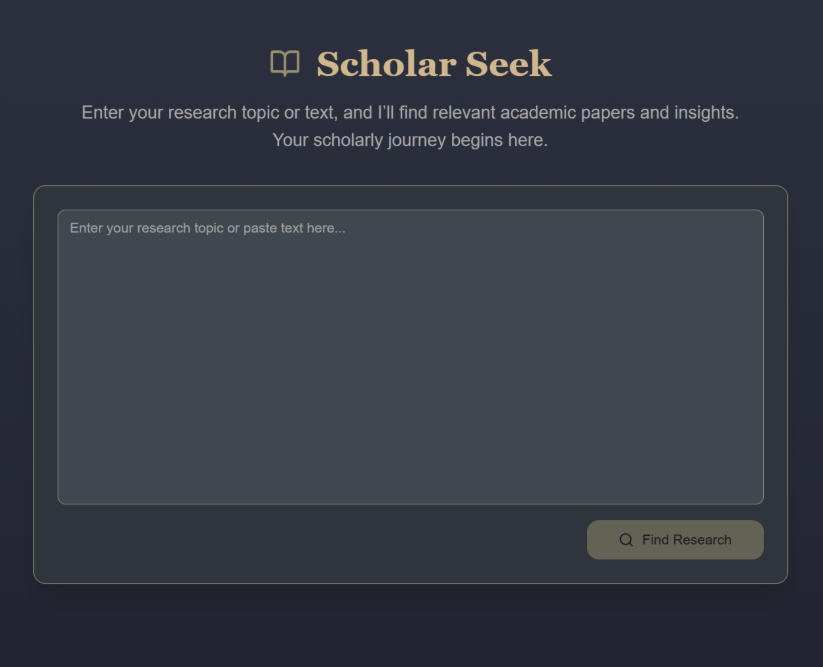This screenshot has width=823, height=667.
Task: Click the open book icon beside Scholar Seek
Action: point(285,63)
